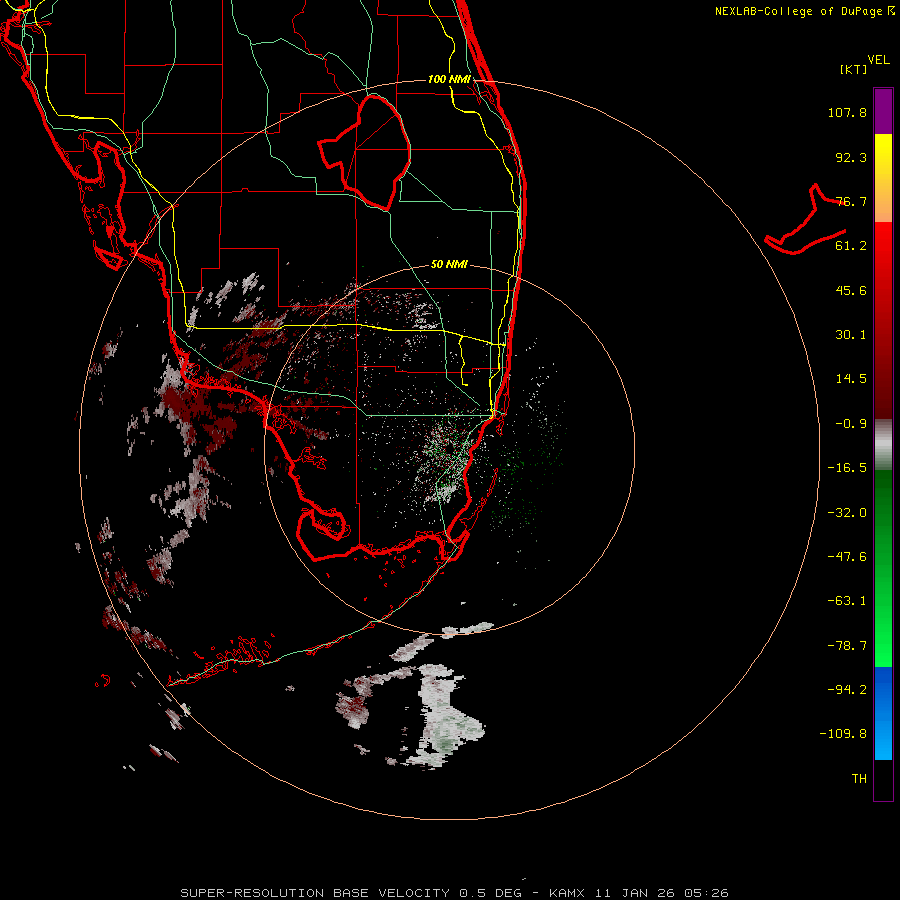Click the TH legend label

click(859, 779)
